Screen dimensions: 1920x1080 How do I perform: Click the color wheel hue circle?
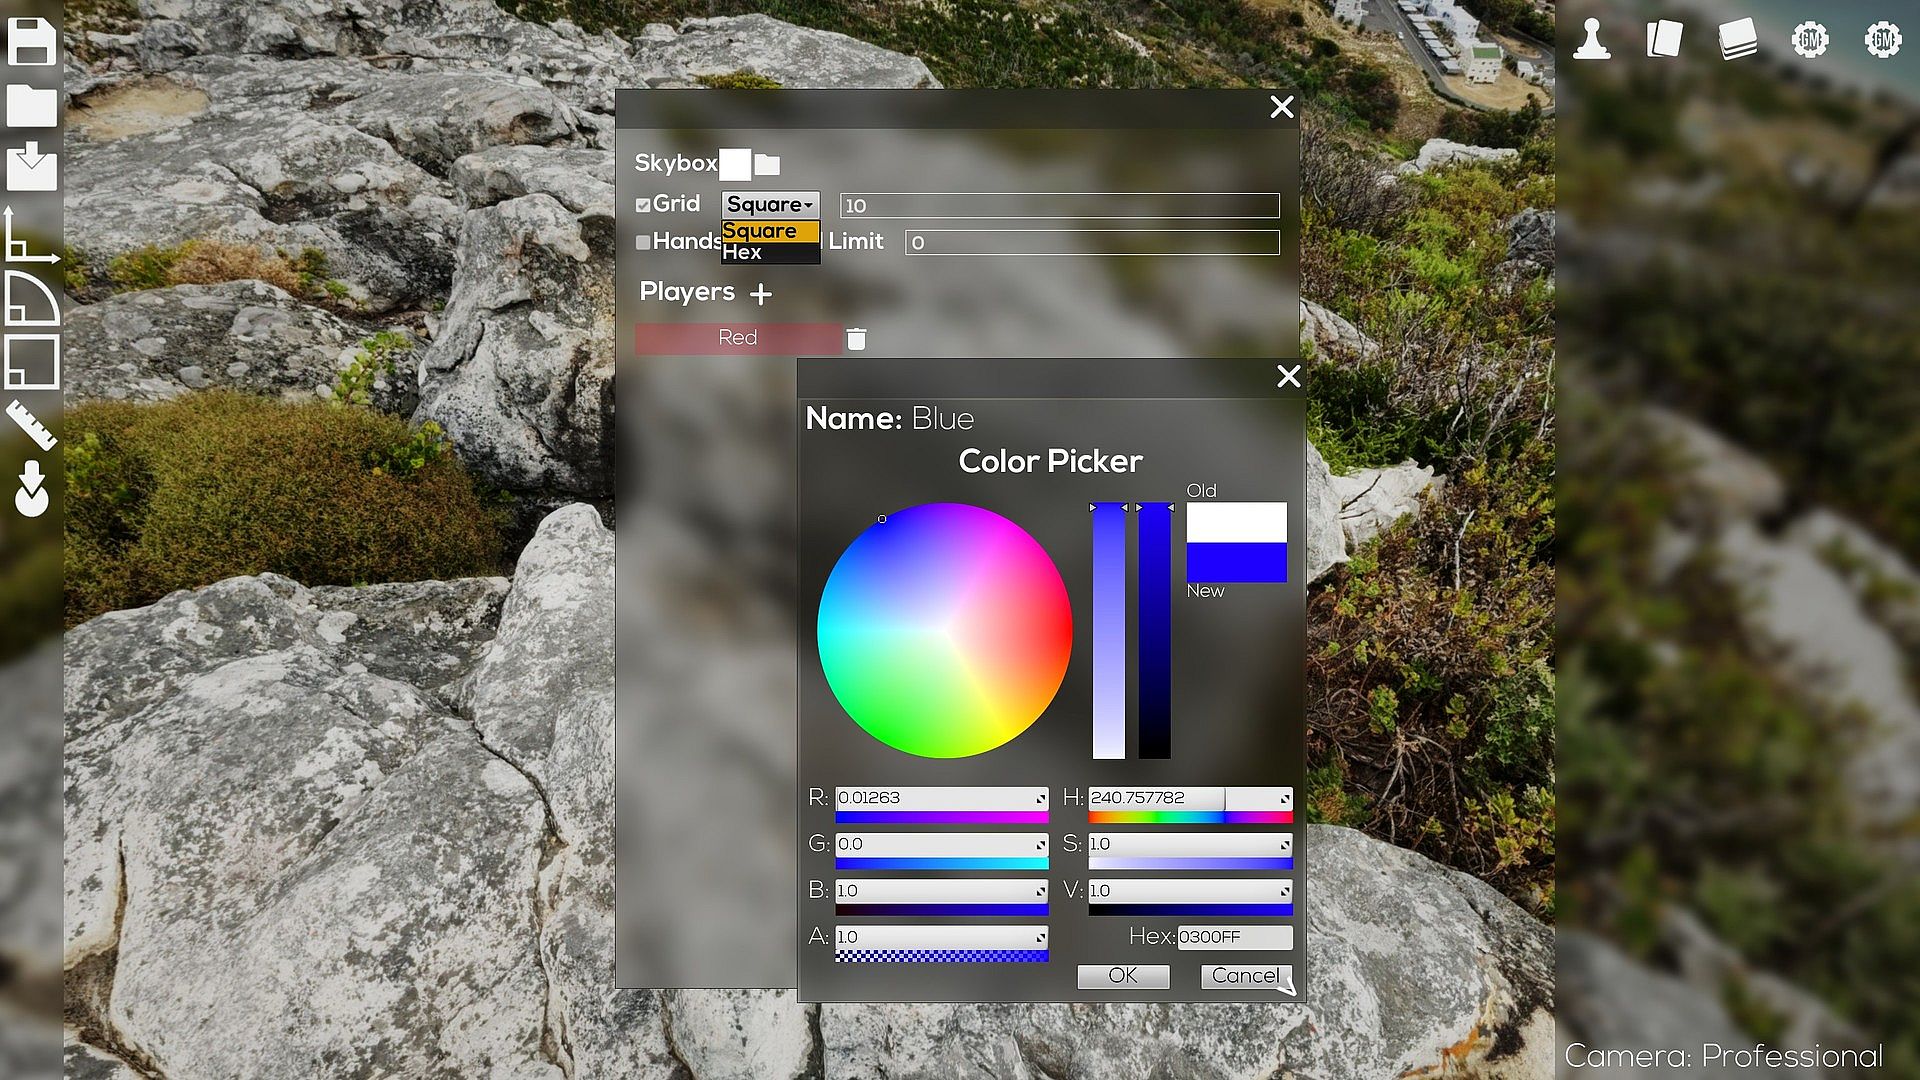click(x=944, y=630)
